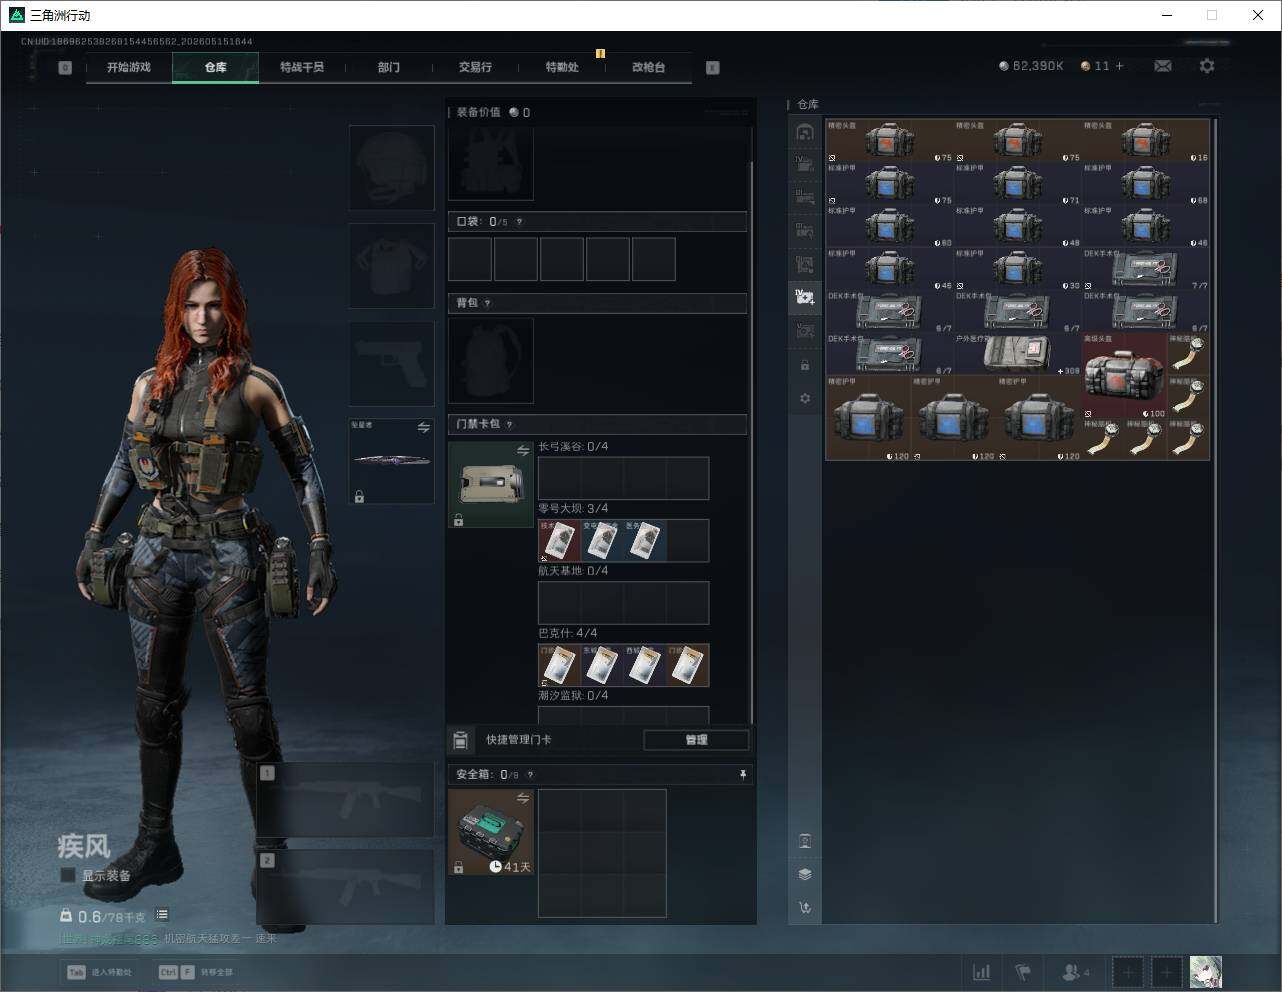The height and width of the screenshot is (992, 1282).
Task: Click the plus icon next to currency 11
Action: [1119, 66]
